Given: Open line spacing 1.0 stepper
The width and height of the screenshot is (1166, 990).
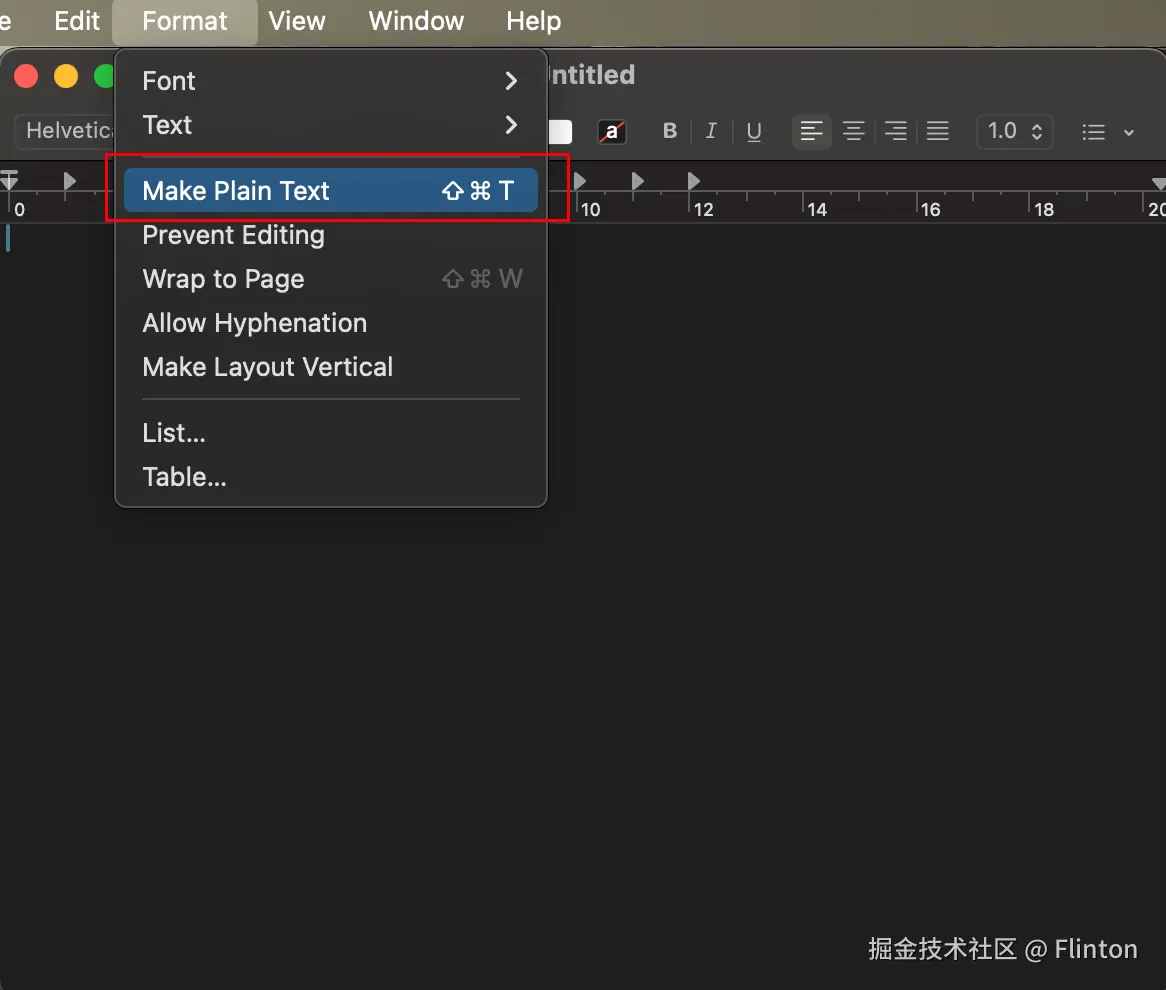Looking at the screenshot, I should (x=1014, y=132).
